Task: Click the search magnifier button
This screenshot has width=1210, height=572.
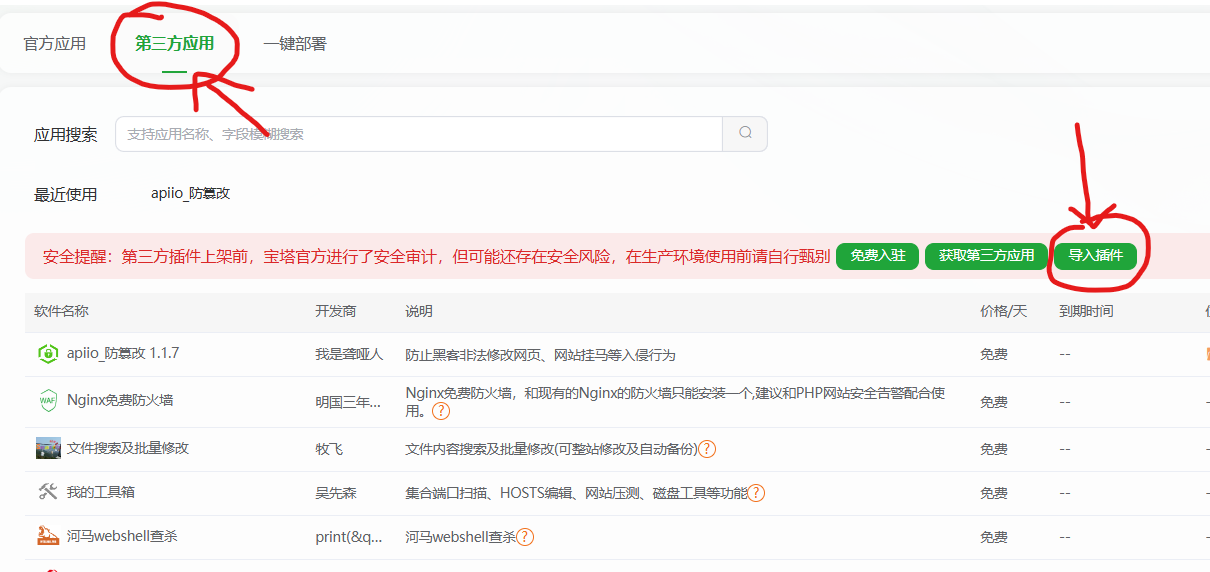Action: tap(745, 134)
